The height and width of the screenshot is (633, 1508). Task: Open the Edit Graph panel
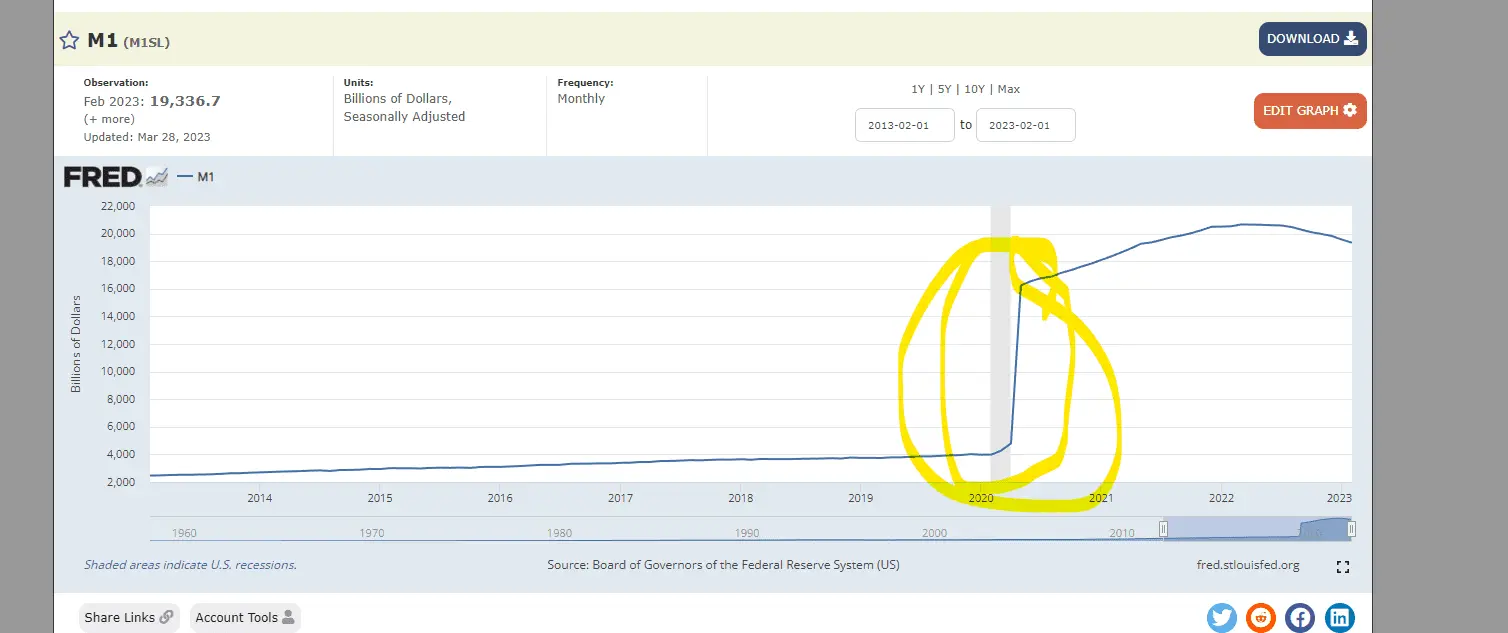tap(1309, 110)
